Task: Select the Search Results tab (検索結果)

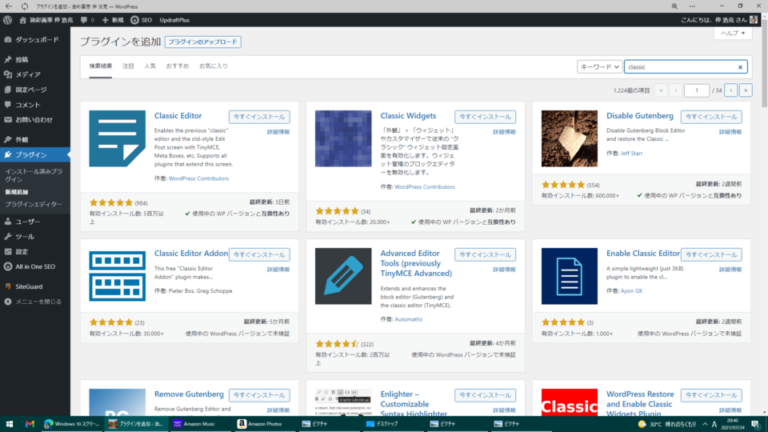Action: coord(100,66)
